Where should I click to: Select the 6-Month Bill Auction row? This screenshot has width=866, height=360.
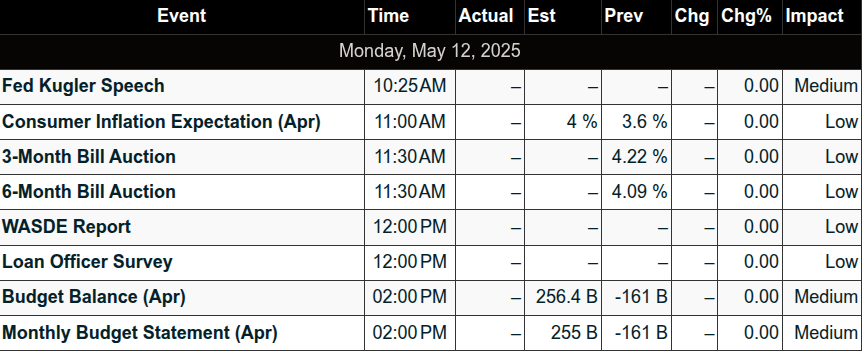pyautogui.click(x=431, y=192)
